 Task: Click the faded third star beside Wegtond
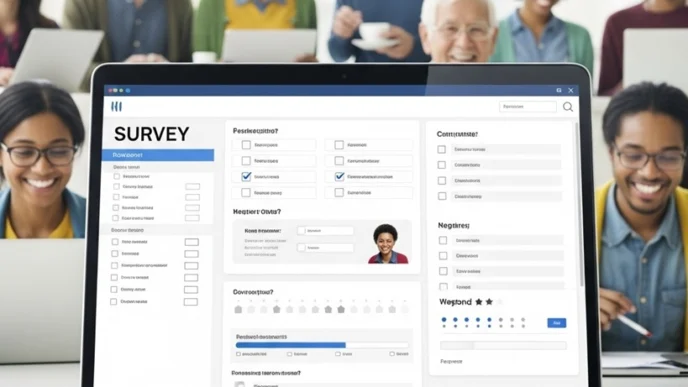[500, 302]
